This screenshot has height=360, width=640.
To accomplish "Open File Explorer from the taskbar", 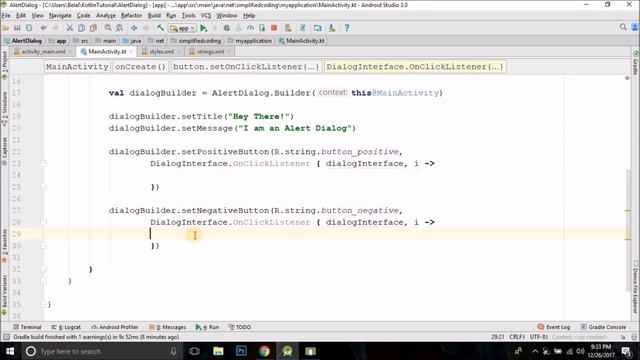I will click(218, 351).
